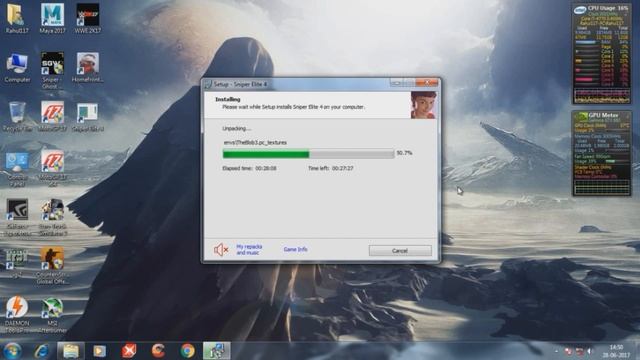Cancel the Sniper Elite 4 installation

[x=400, y=251]
